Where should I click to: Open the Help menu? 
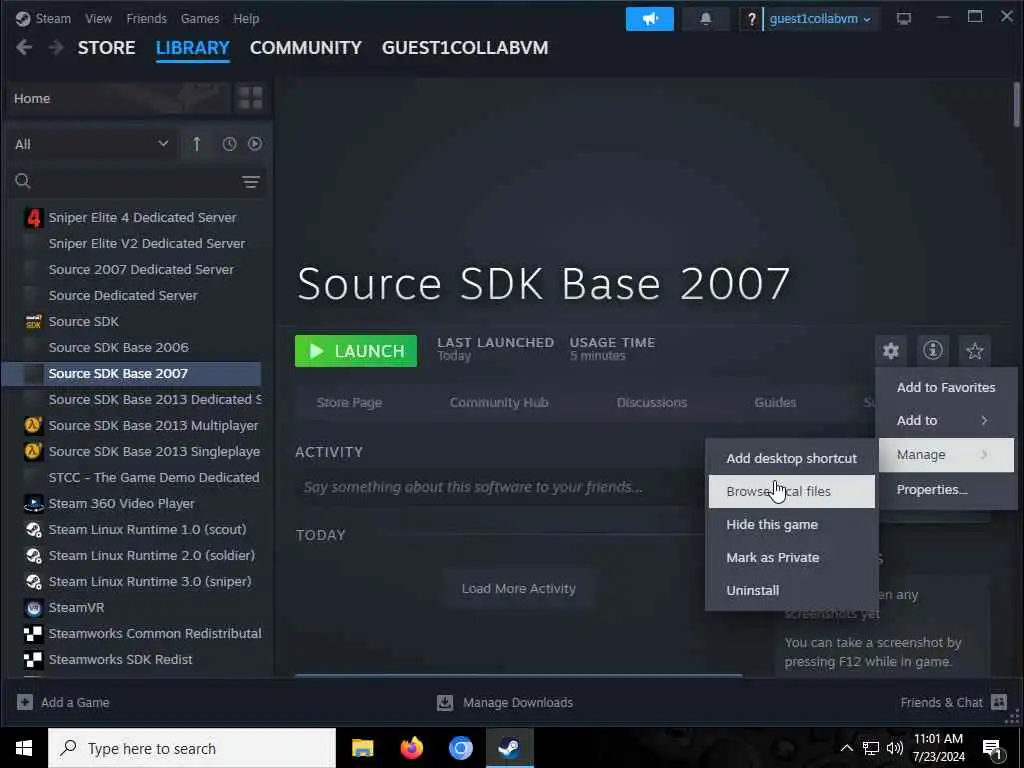click(246, 18)
